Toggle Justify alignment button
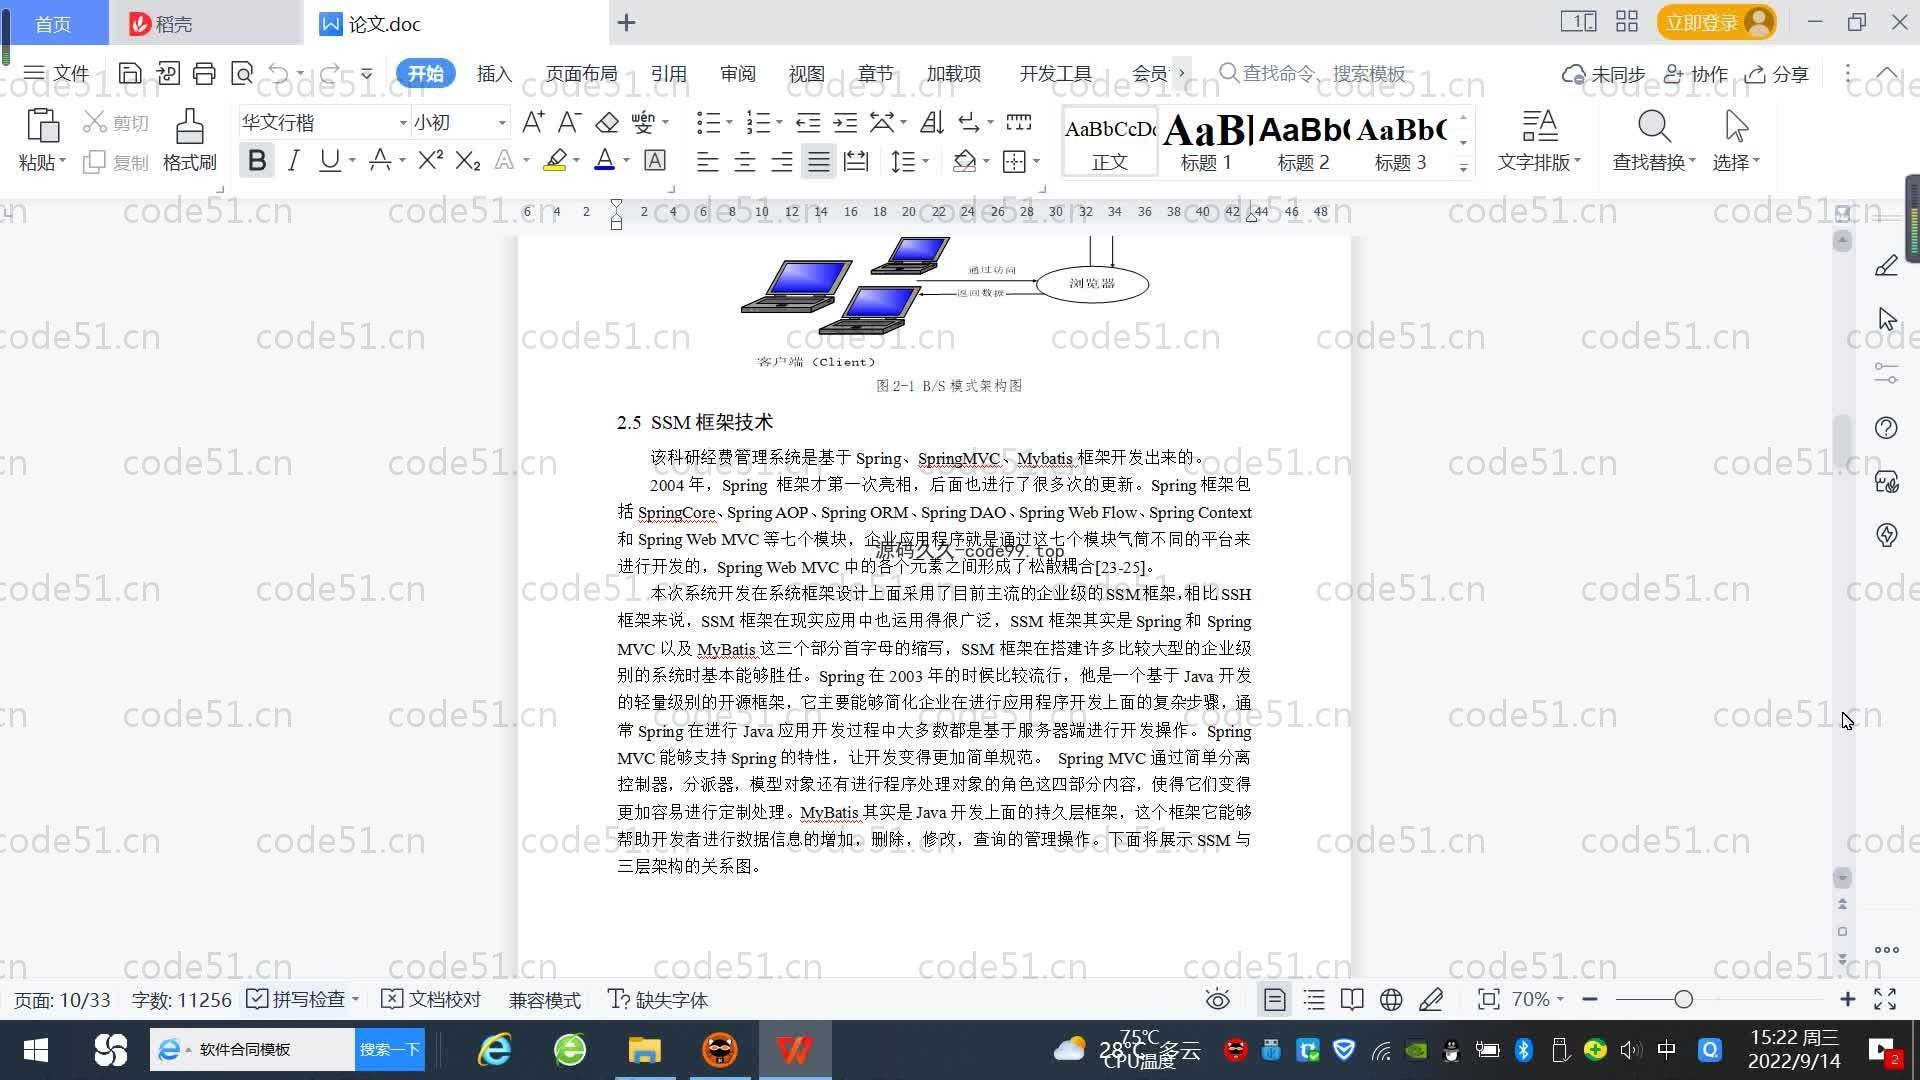The height and width of the screenshot is (1080, 1920). coord(819,161)
